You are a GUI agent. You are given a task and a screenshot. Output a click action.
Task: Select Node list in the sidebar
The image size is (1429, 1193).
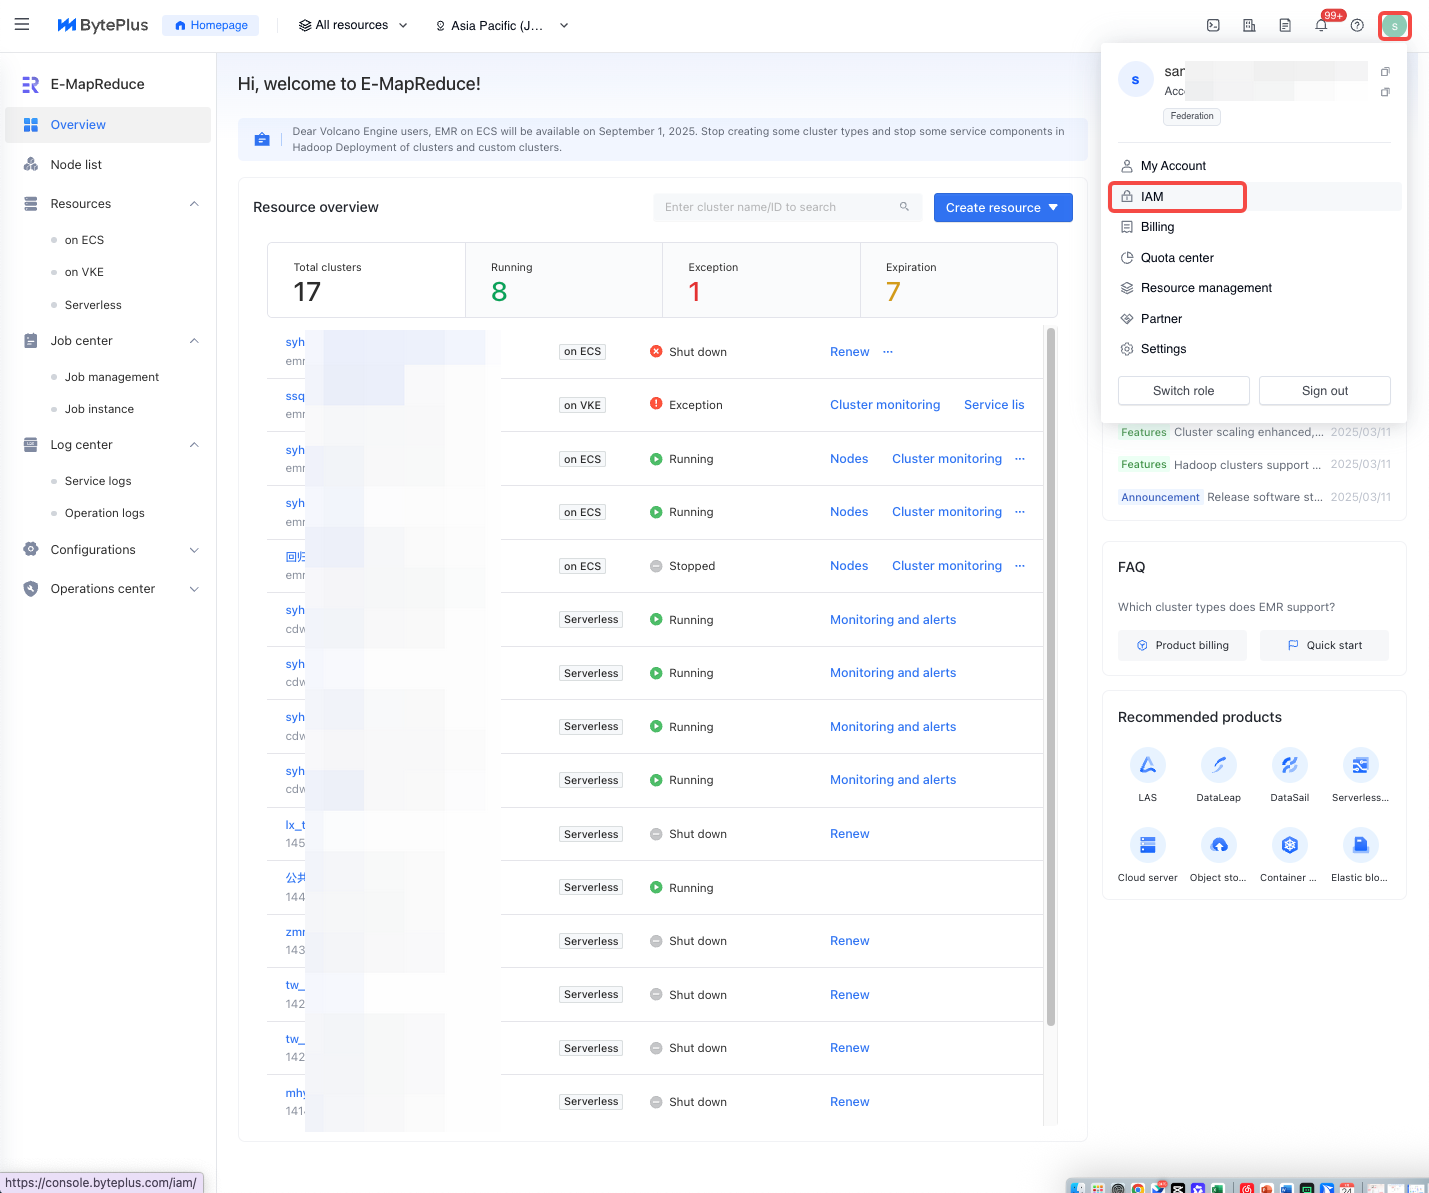click(x=76, y=165)
